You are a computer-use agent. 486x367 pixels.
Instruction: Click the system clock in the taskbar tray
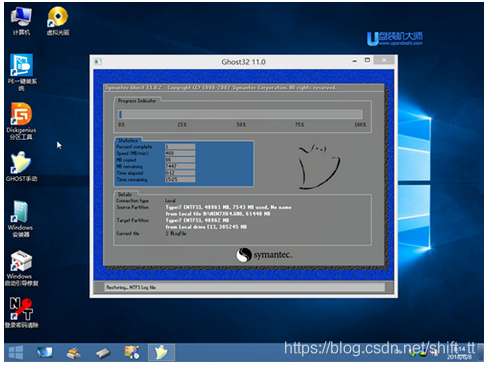pos(460,353)
